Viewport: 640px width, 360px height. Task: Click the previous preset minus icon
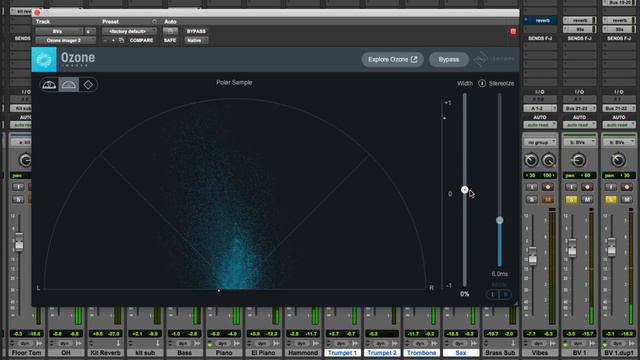(x=105, y=40)
